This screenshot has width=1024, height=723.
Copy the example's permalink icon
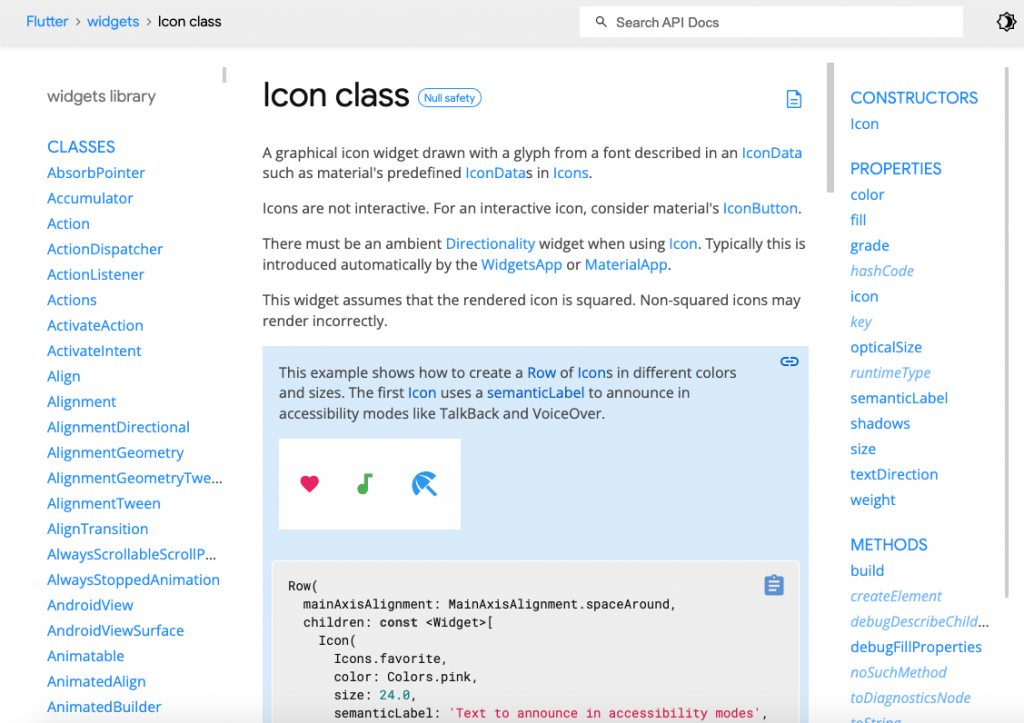click(x=789, y=361)
